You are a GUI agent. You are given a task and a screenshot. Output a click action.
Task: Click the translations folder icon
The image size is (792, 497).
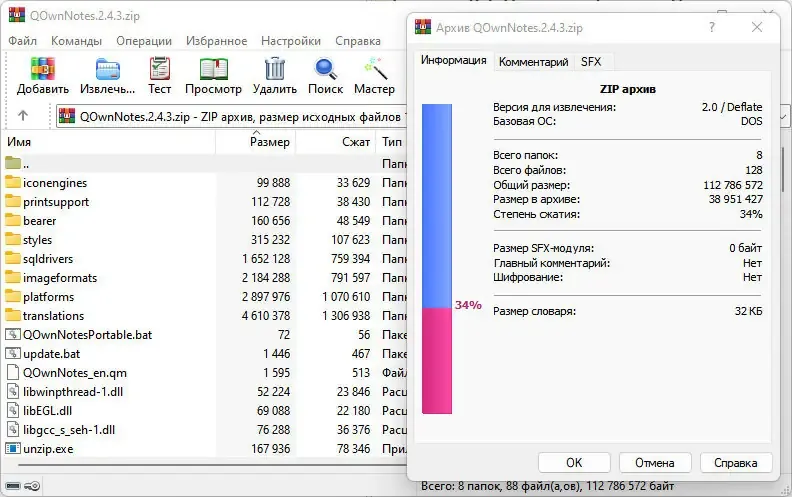(x=13, y=315)
